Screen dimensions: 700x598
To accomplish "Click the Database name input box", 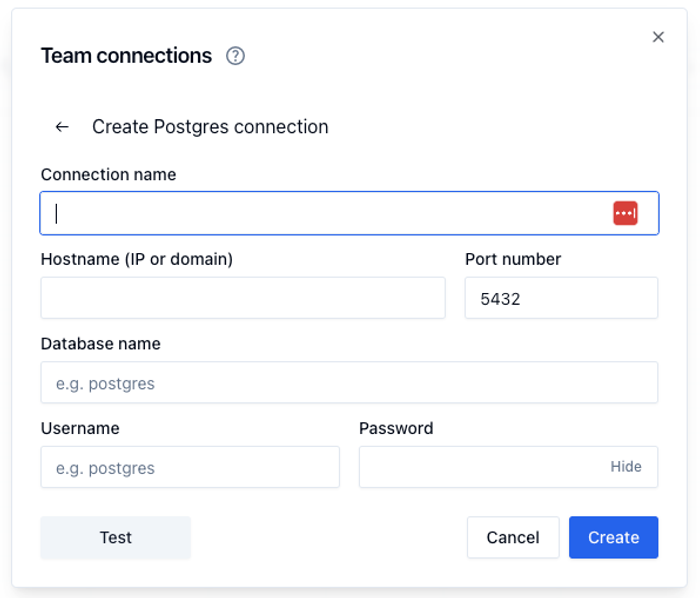I will [x=349, y=383].
